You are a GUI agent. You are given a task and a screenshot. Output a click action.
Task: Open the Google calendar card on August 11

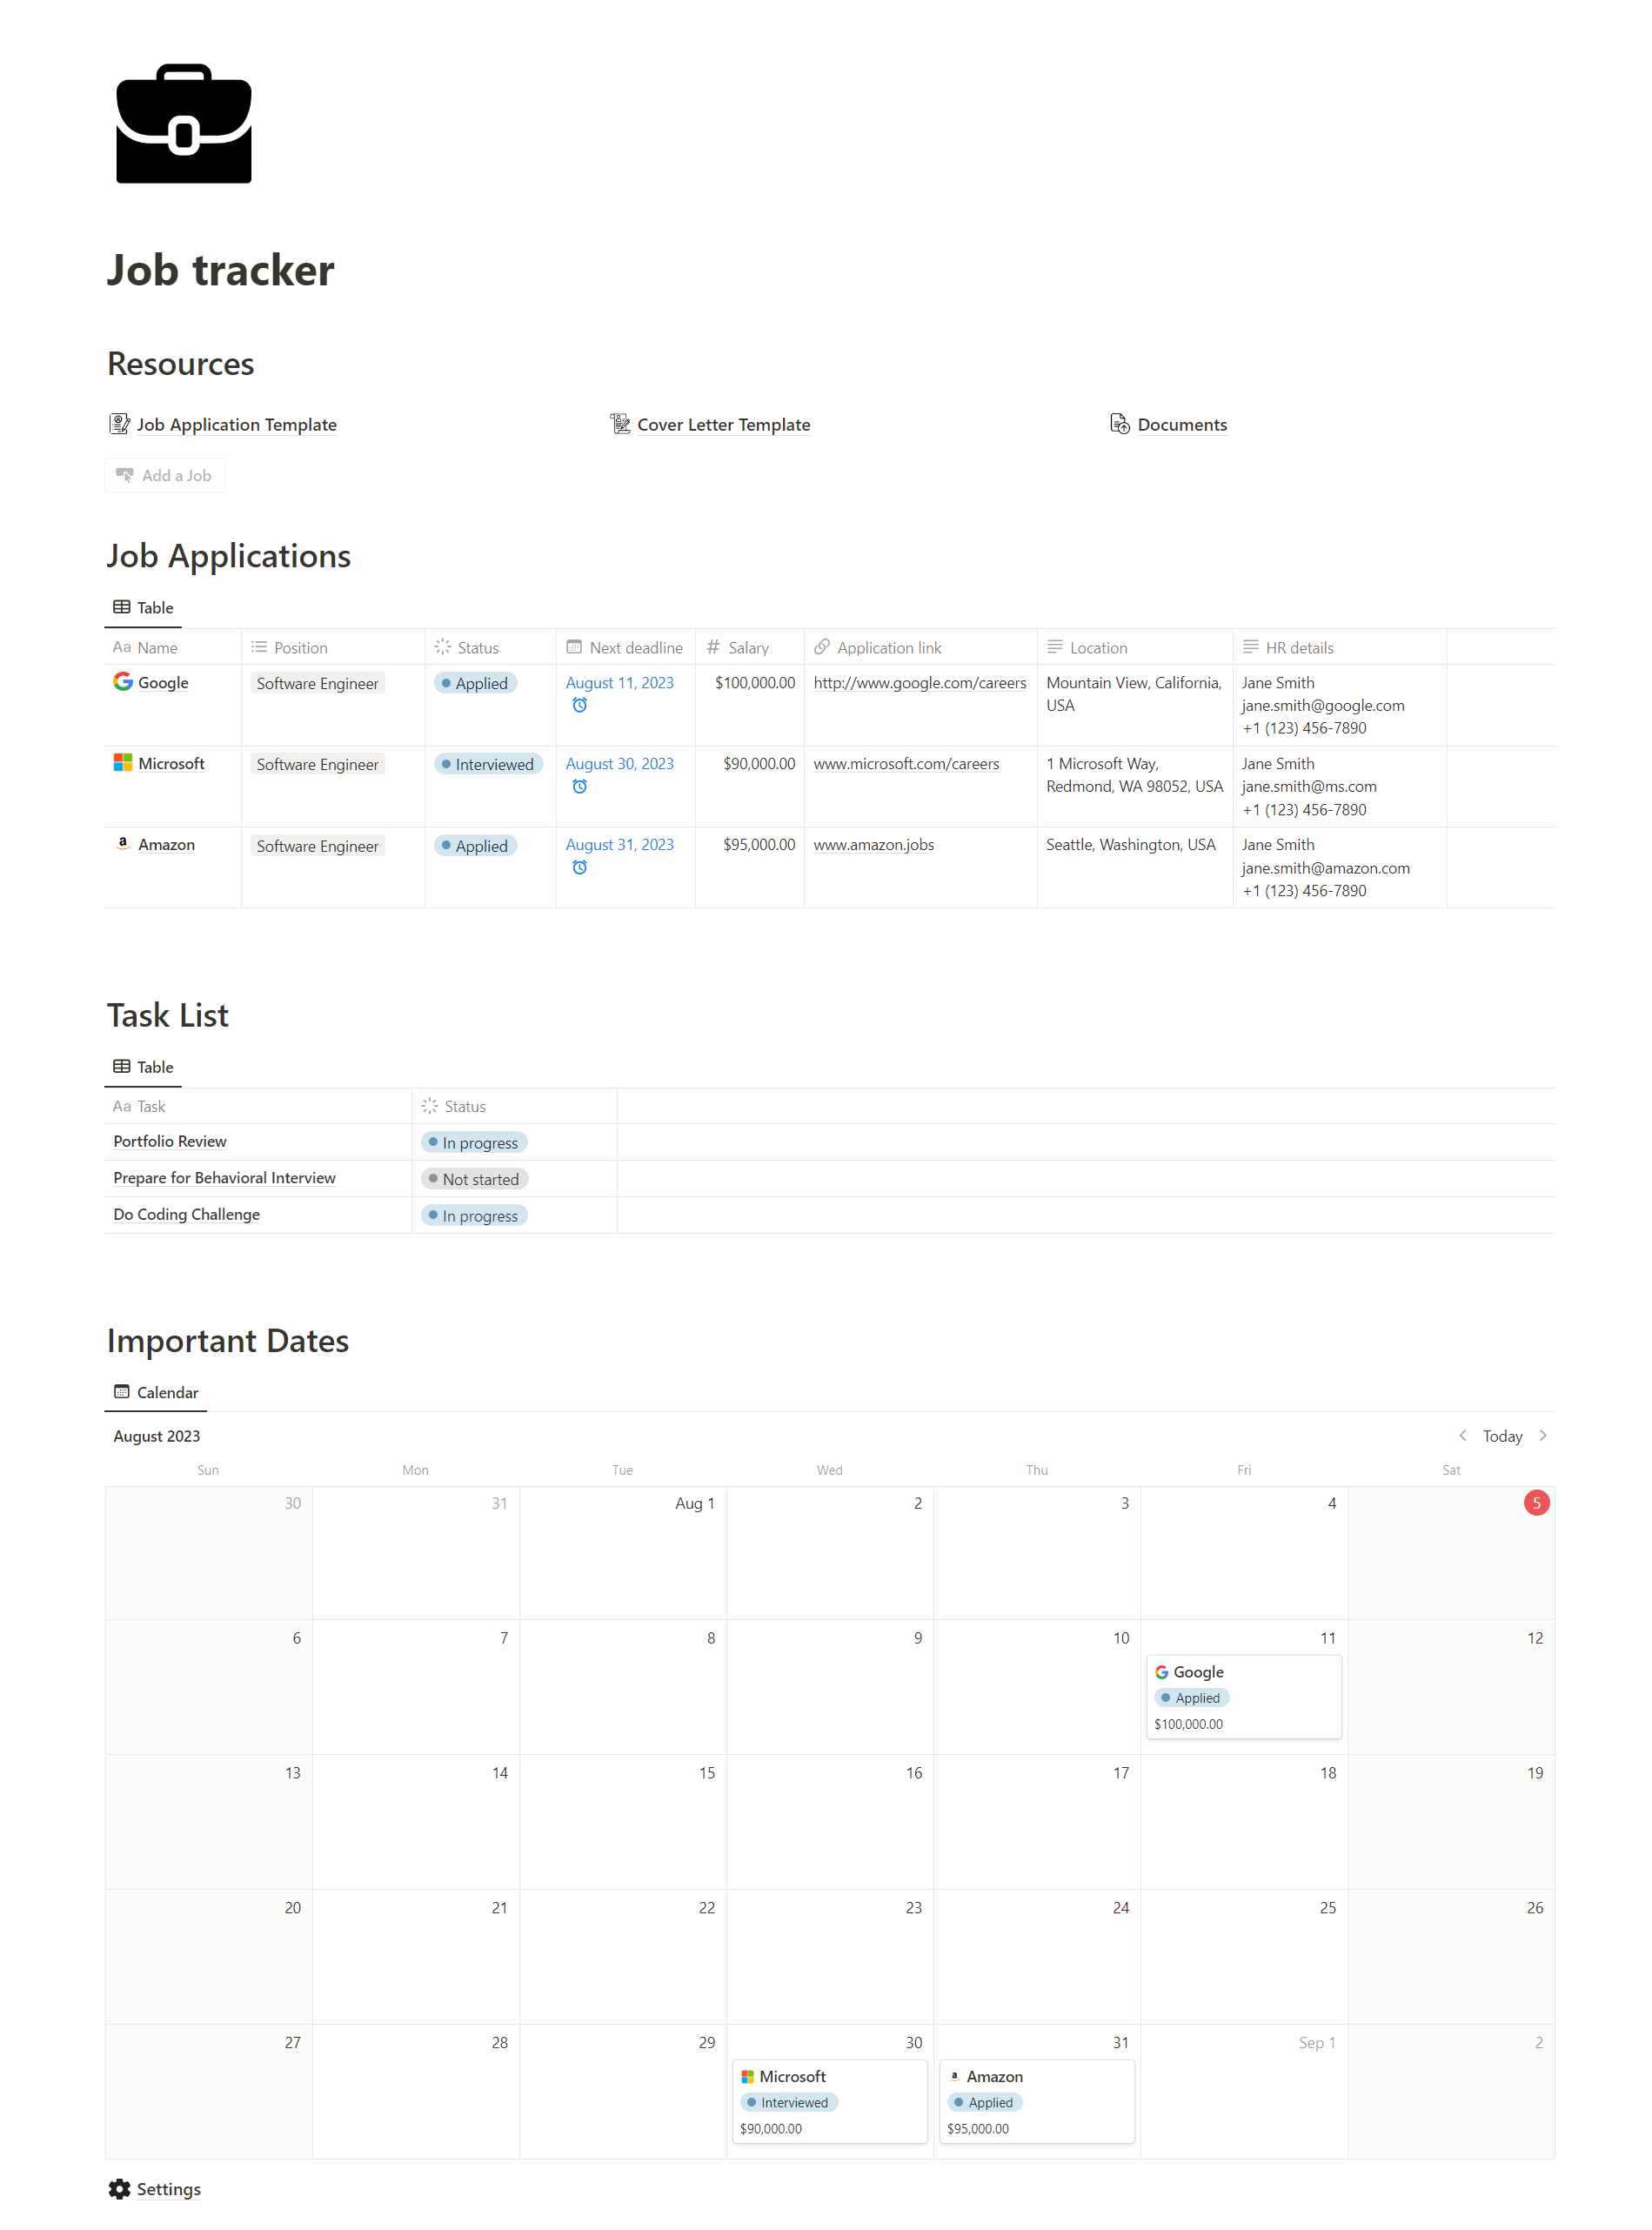pyautogui.click(x=1243, y=1696)
